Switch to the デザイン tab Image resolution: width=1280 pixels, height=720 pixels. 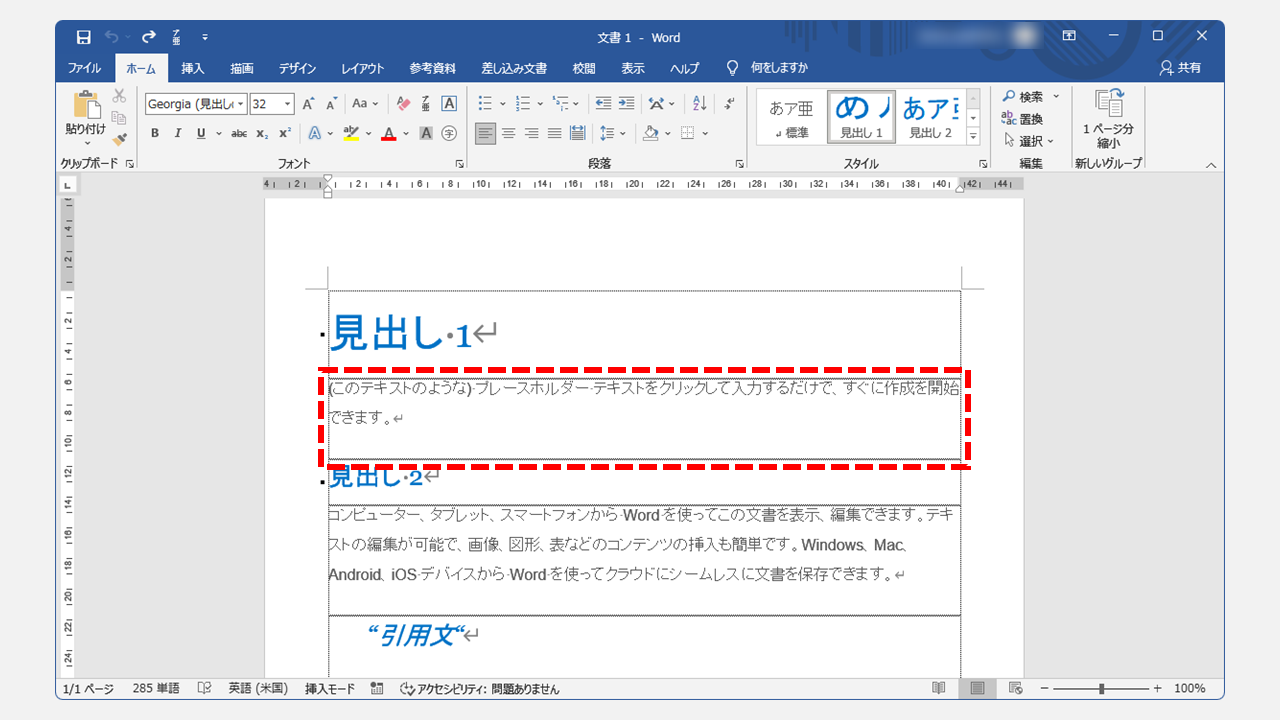[297, 68]
